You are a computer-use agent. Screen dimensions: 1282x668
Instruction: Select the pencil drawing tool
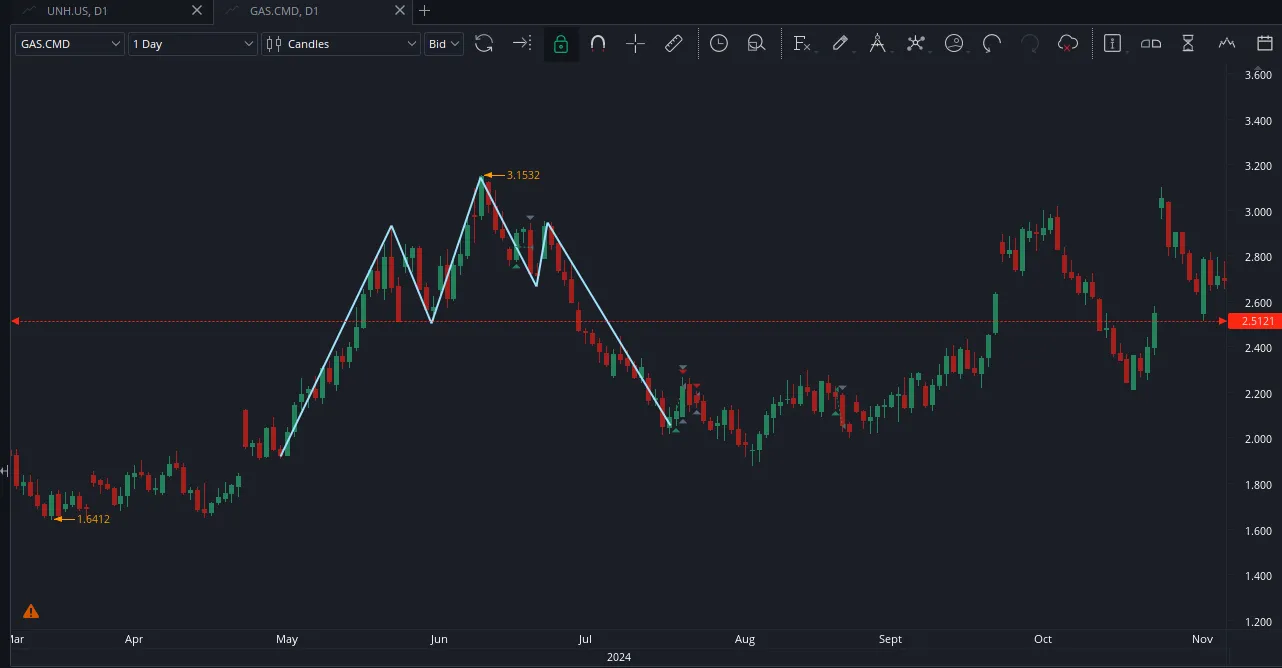pyautogui.click(x=840, y=43)
